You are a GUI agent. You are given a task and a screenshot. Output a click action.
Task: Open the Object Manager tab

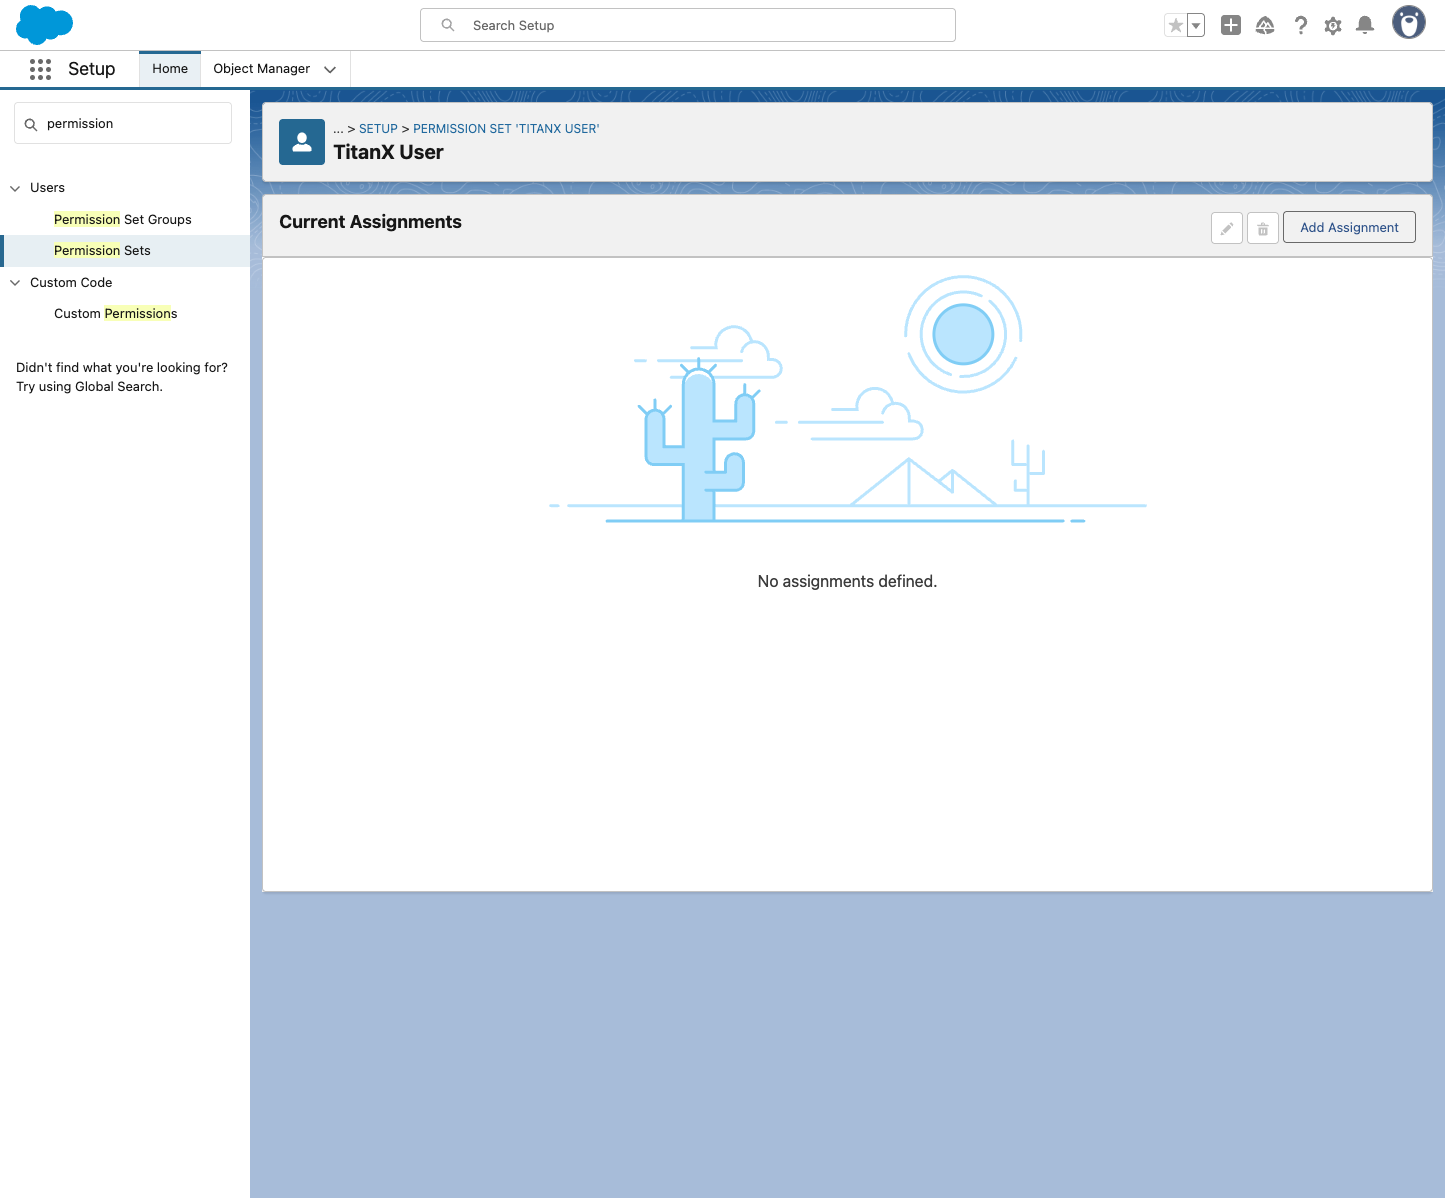262,69
